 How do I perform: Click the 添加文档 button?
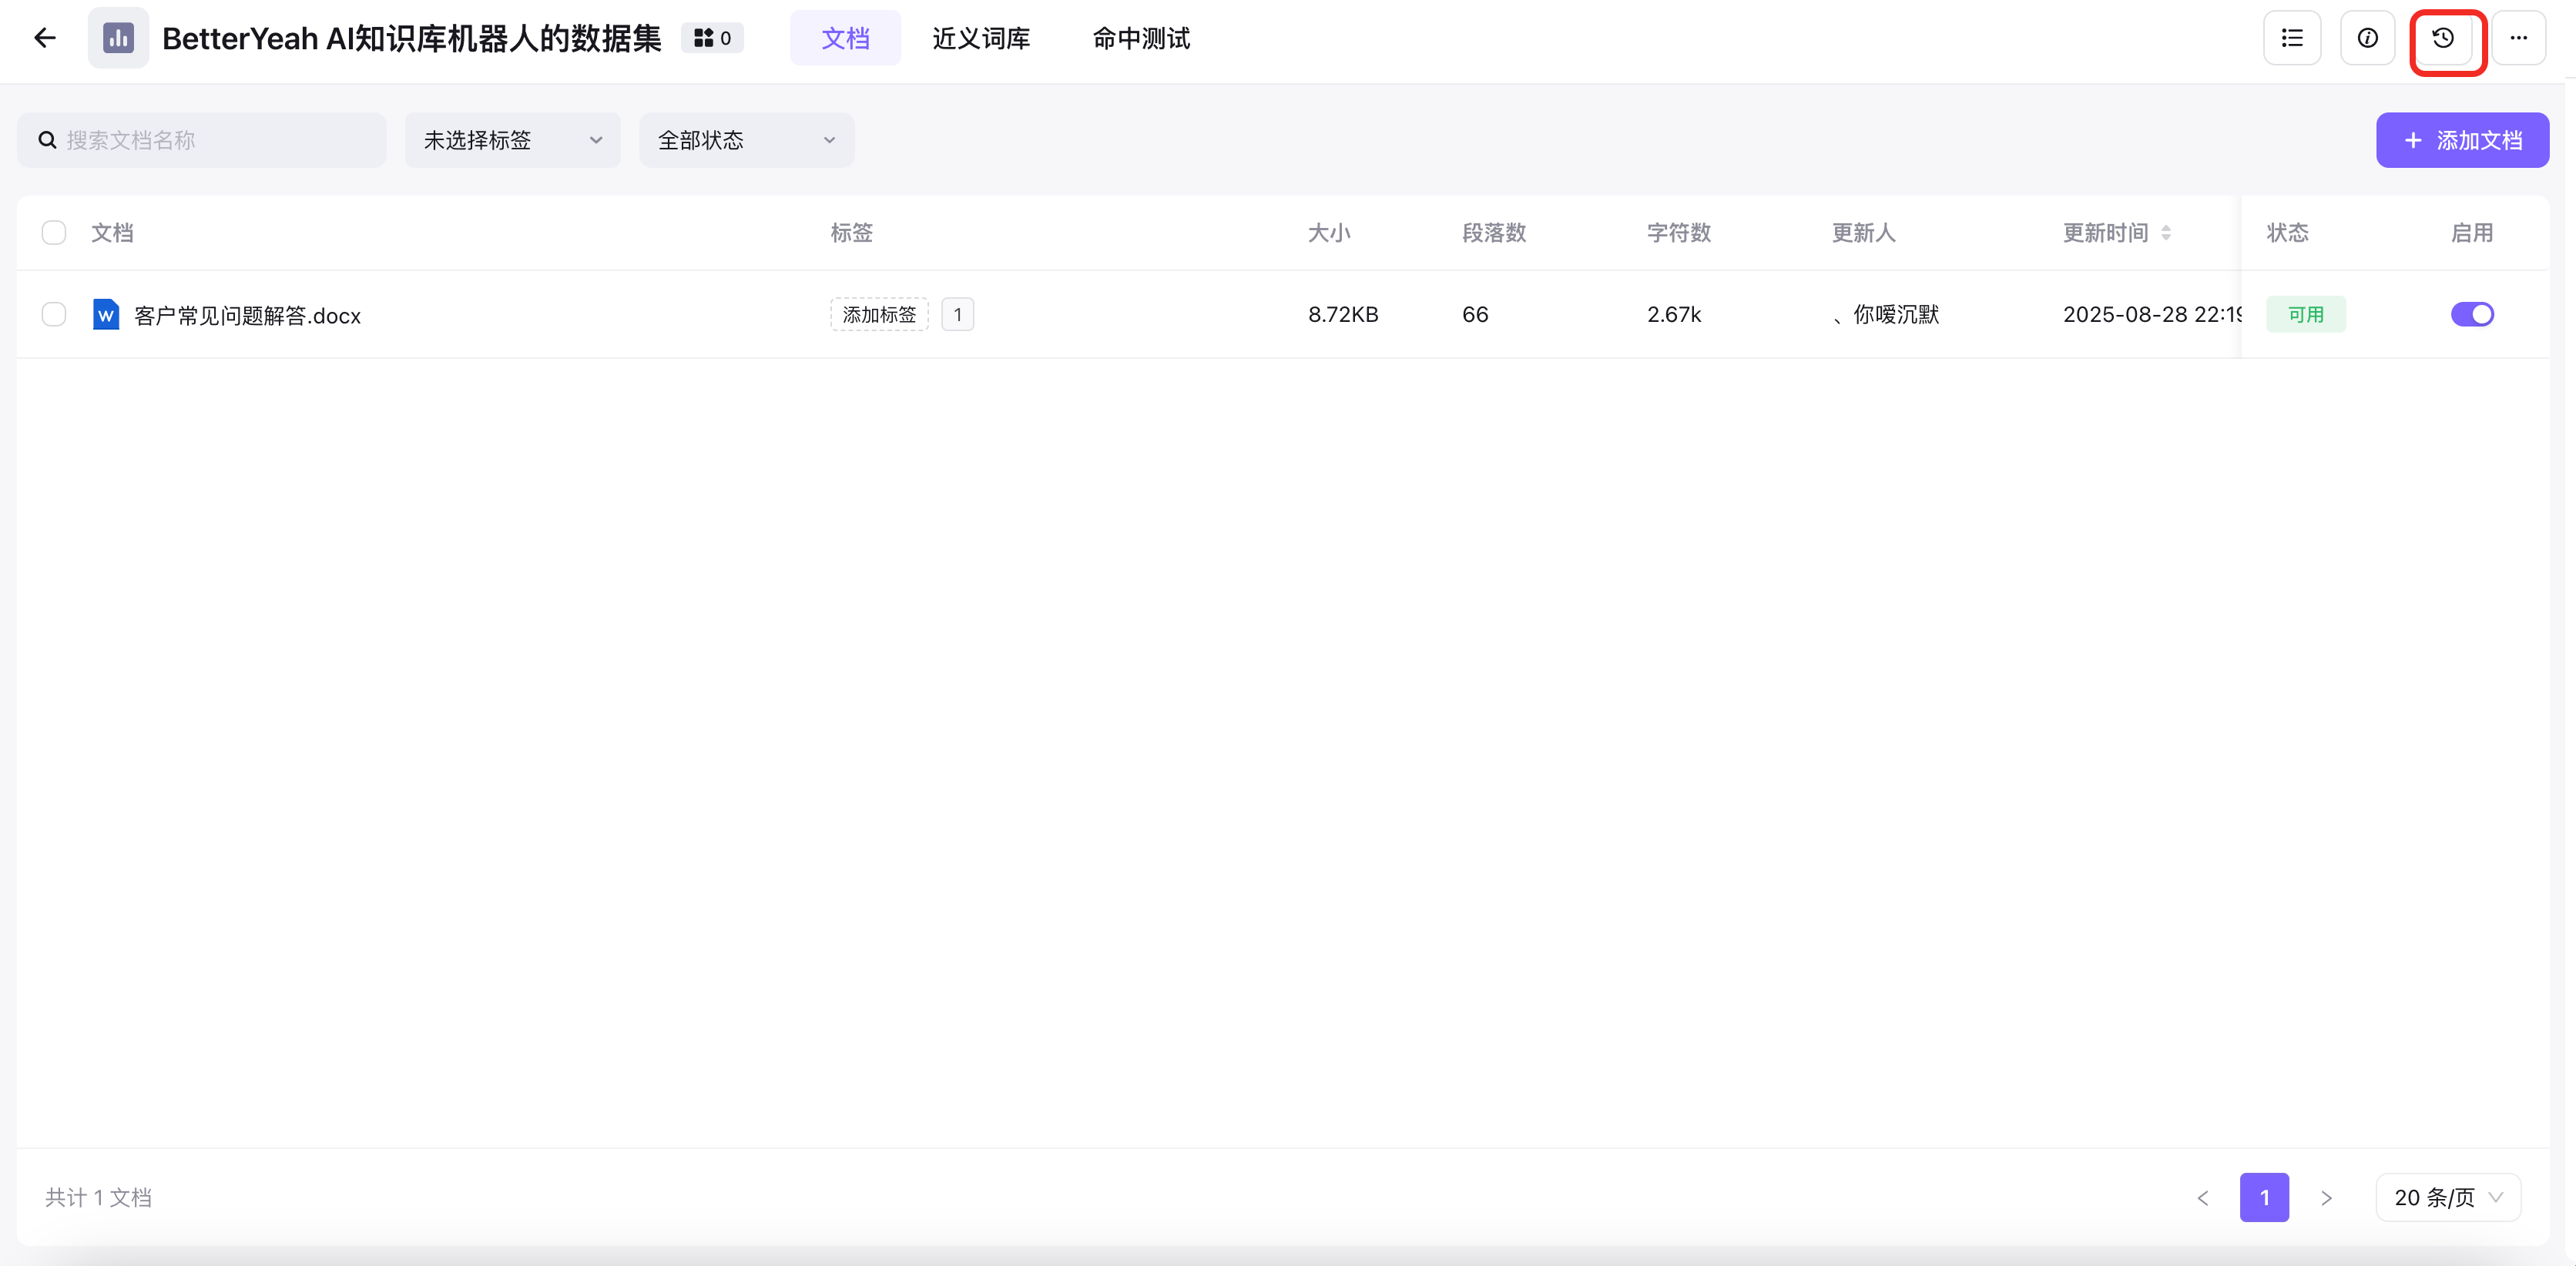(2462, 140)
